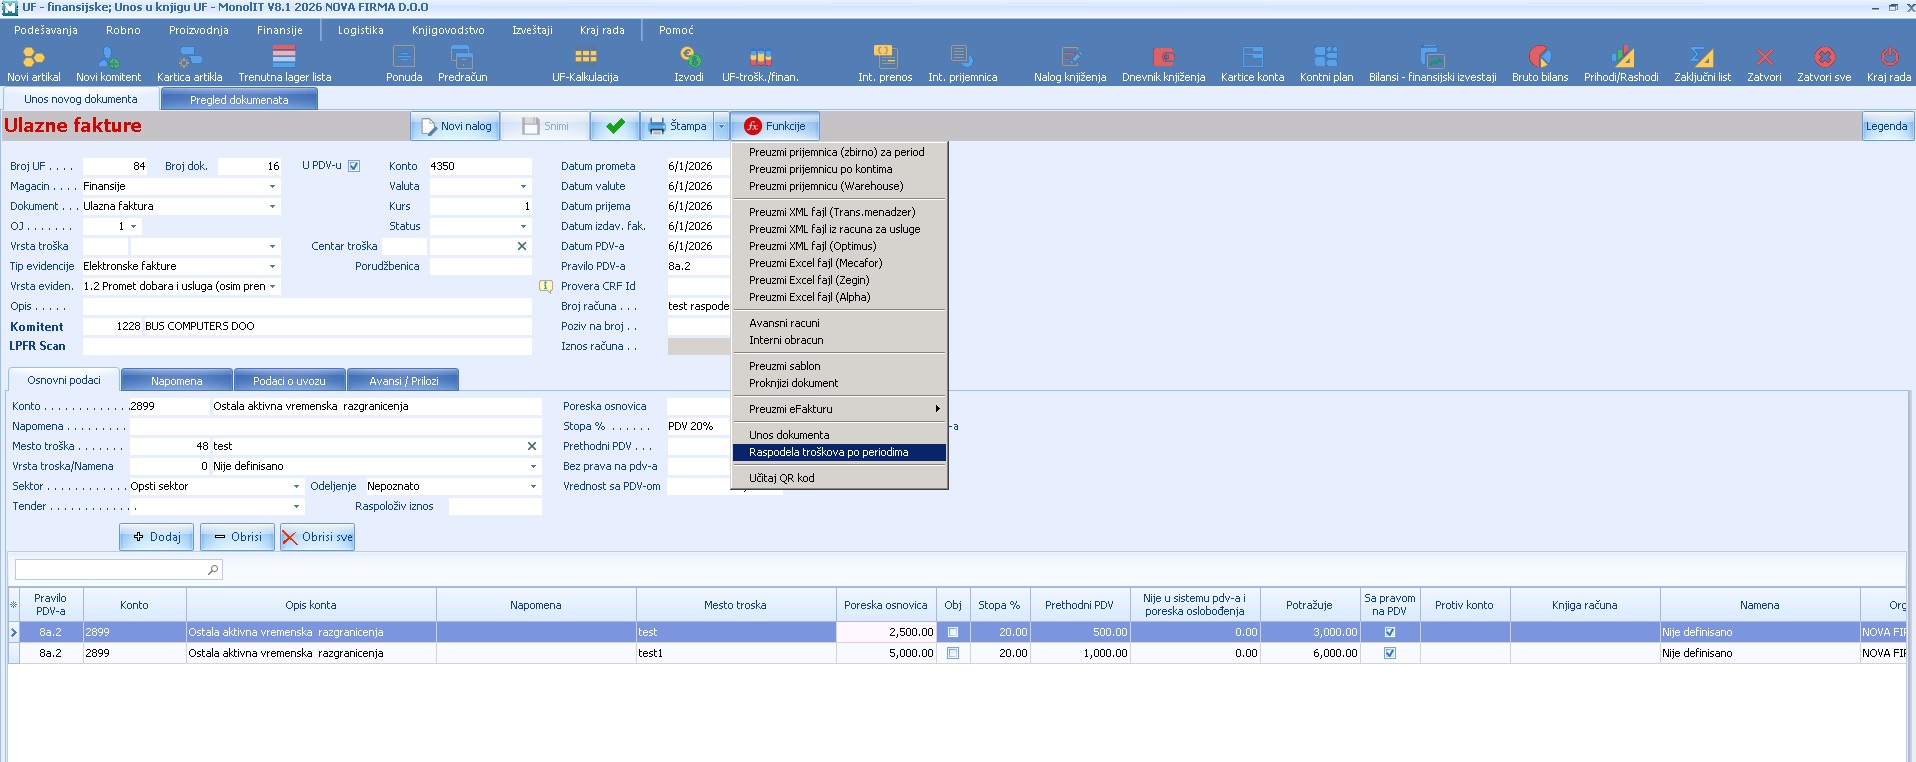This screenshot has height=762, width=1916.
Task: Open the Knjigovodstvo menu
Action: click(x=448, y=30)
